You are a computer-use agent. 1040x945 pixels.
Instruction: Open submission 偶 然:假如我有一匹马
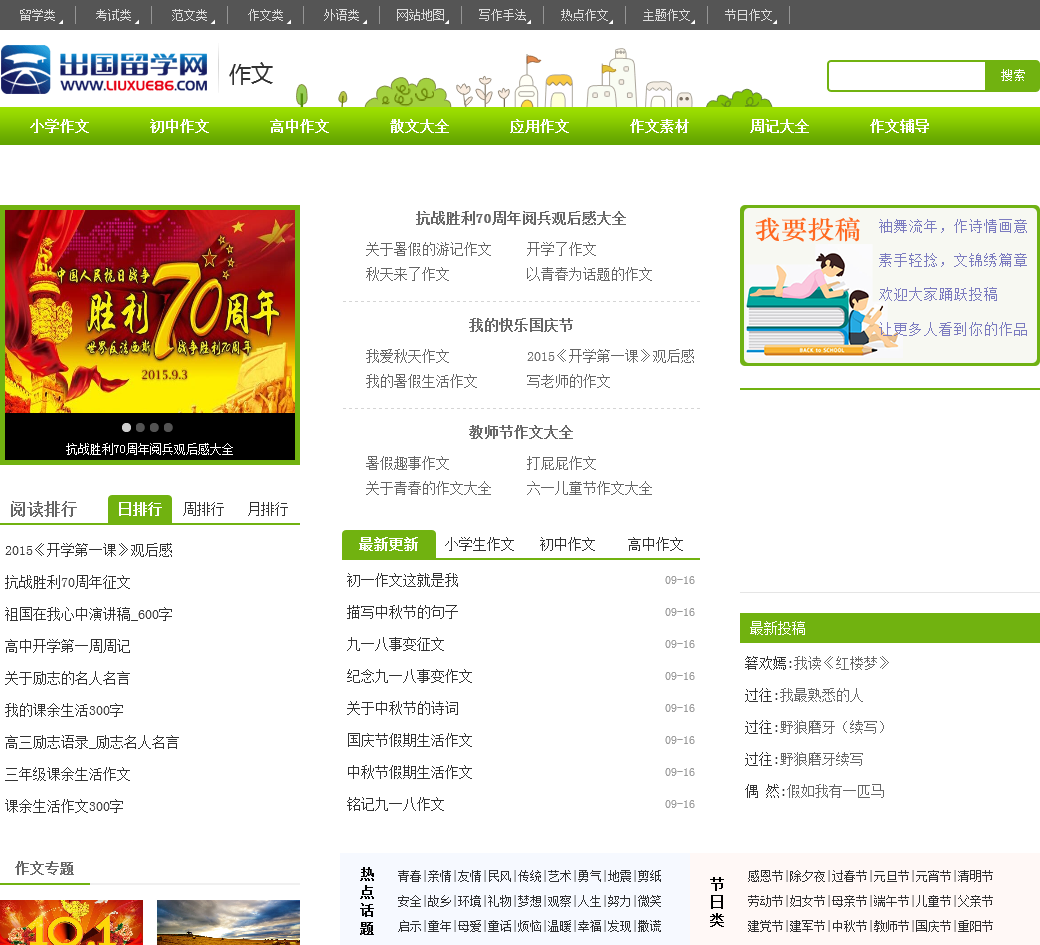814,791
